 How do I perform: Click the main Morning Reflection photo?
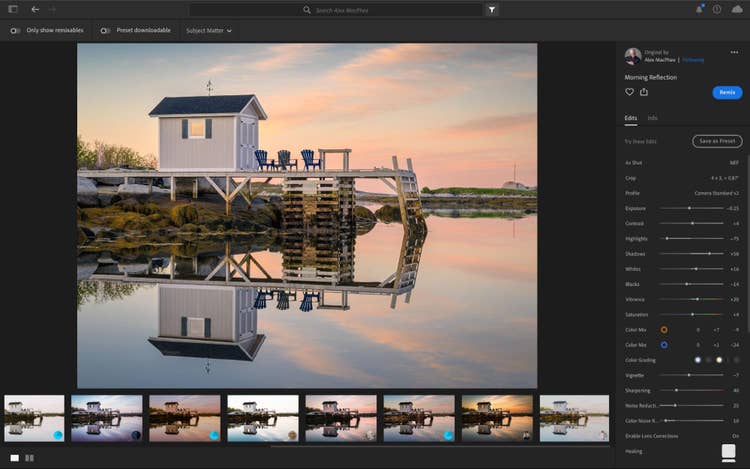pos(307,216)
